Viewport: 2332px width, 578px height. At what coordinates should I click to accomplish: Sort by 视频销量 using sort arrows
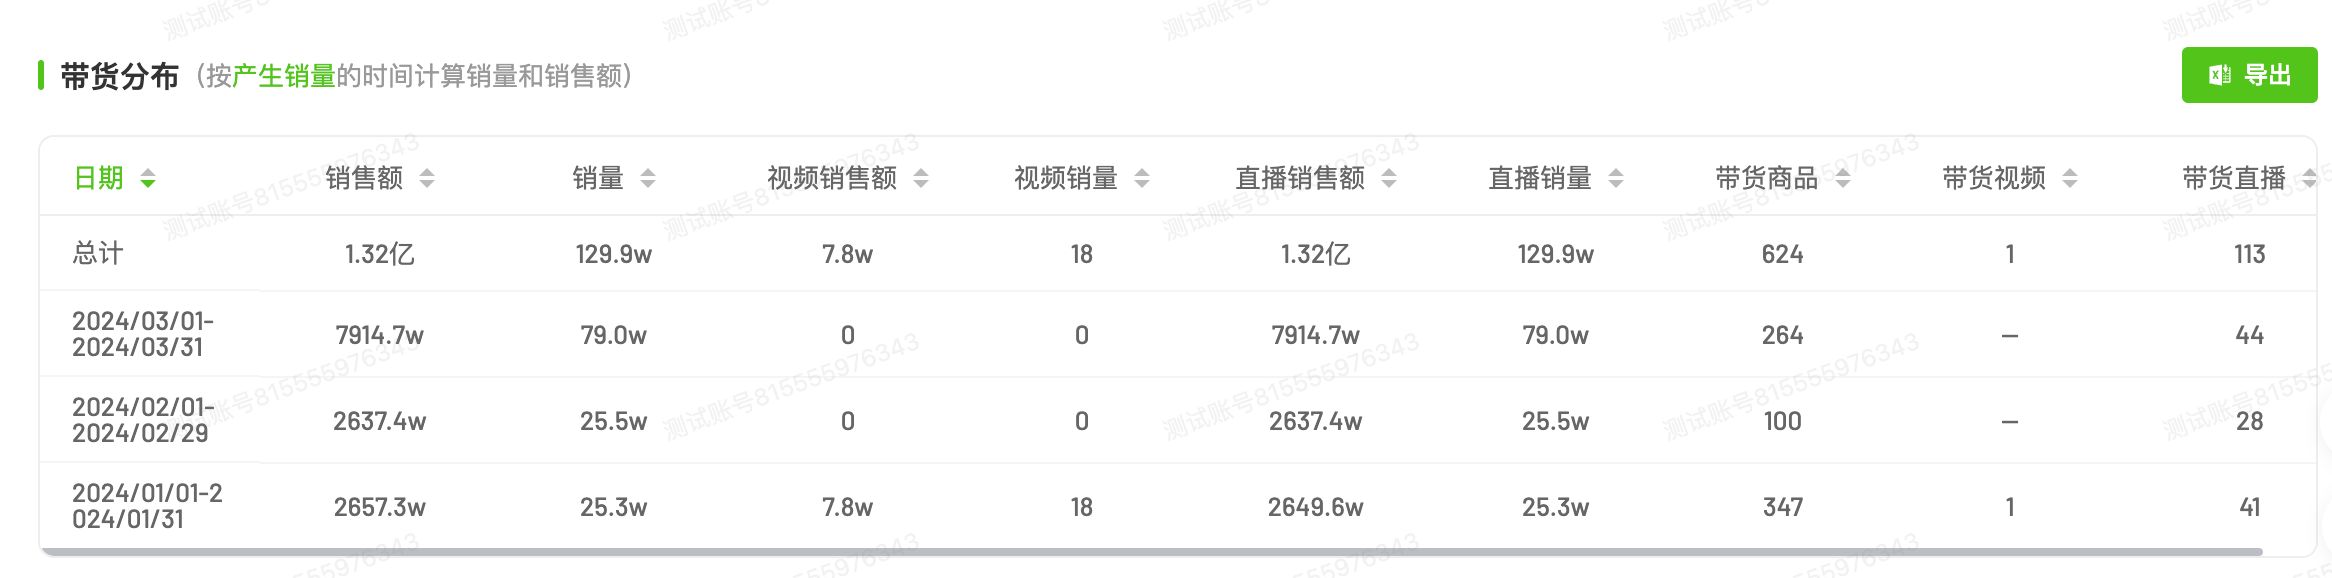pyautogui.click(x=1142, y=179)
